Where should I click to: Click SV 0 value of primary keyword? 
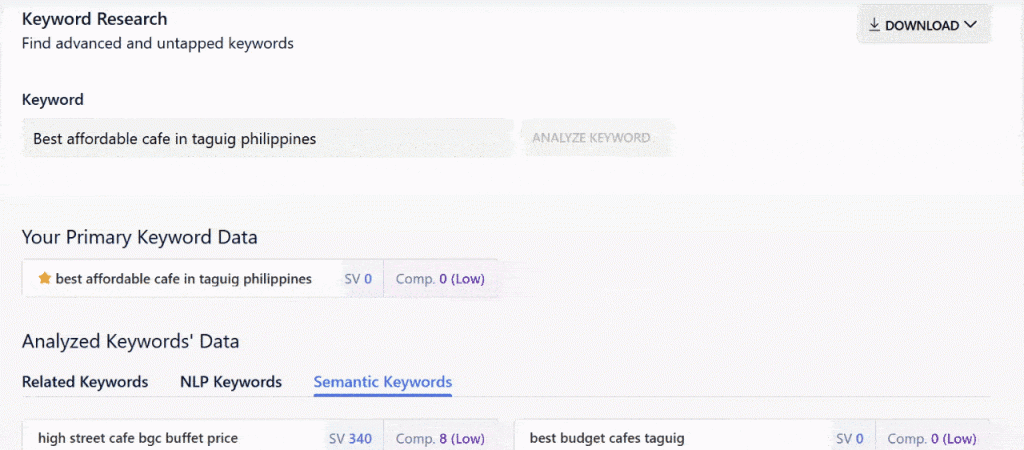(x=358, y=279)
